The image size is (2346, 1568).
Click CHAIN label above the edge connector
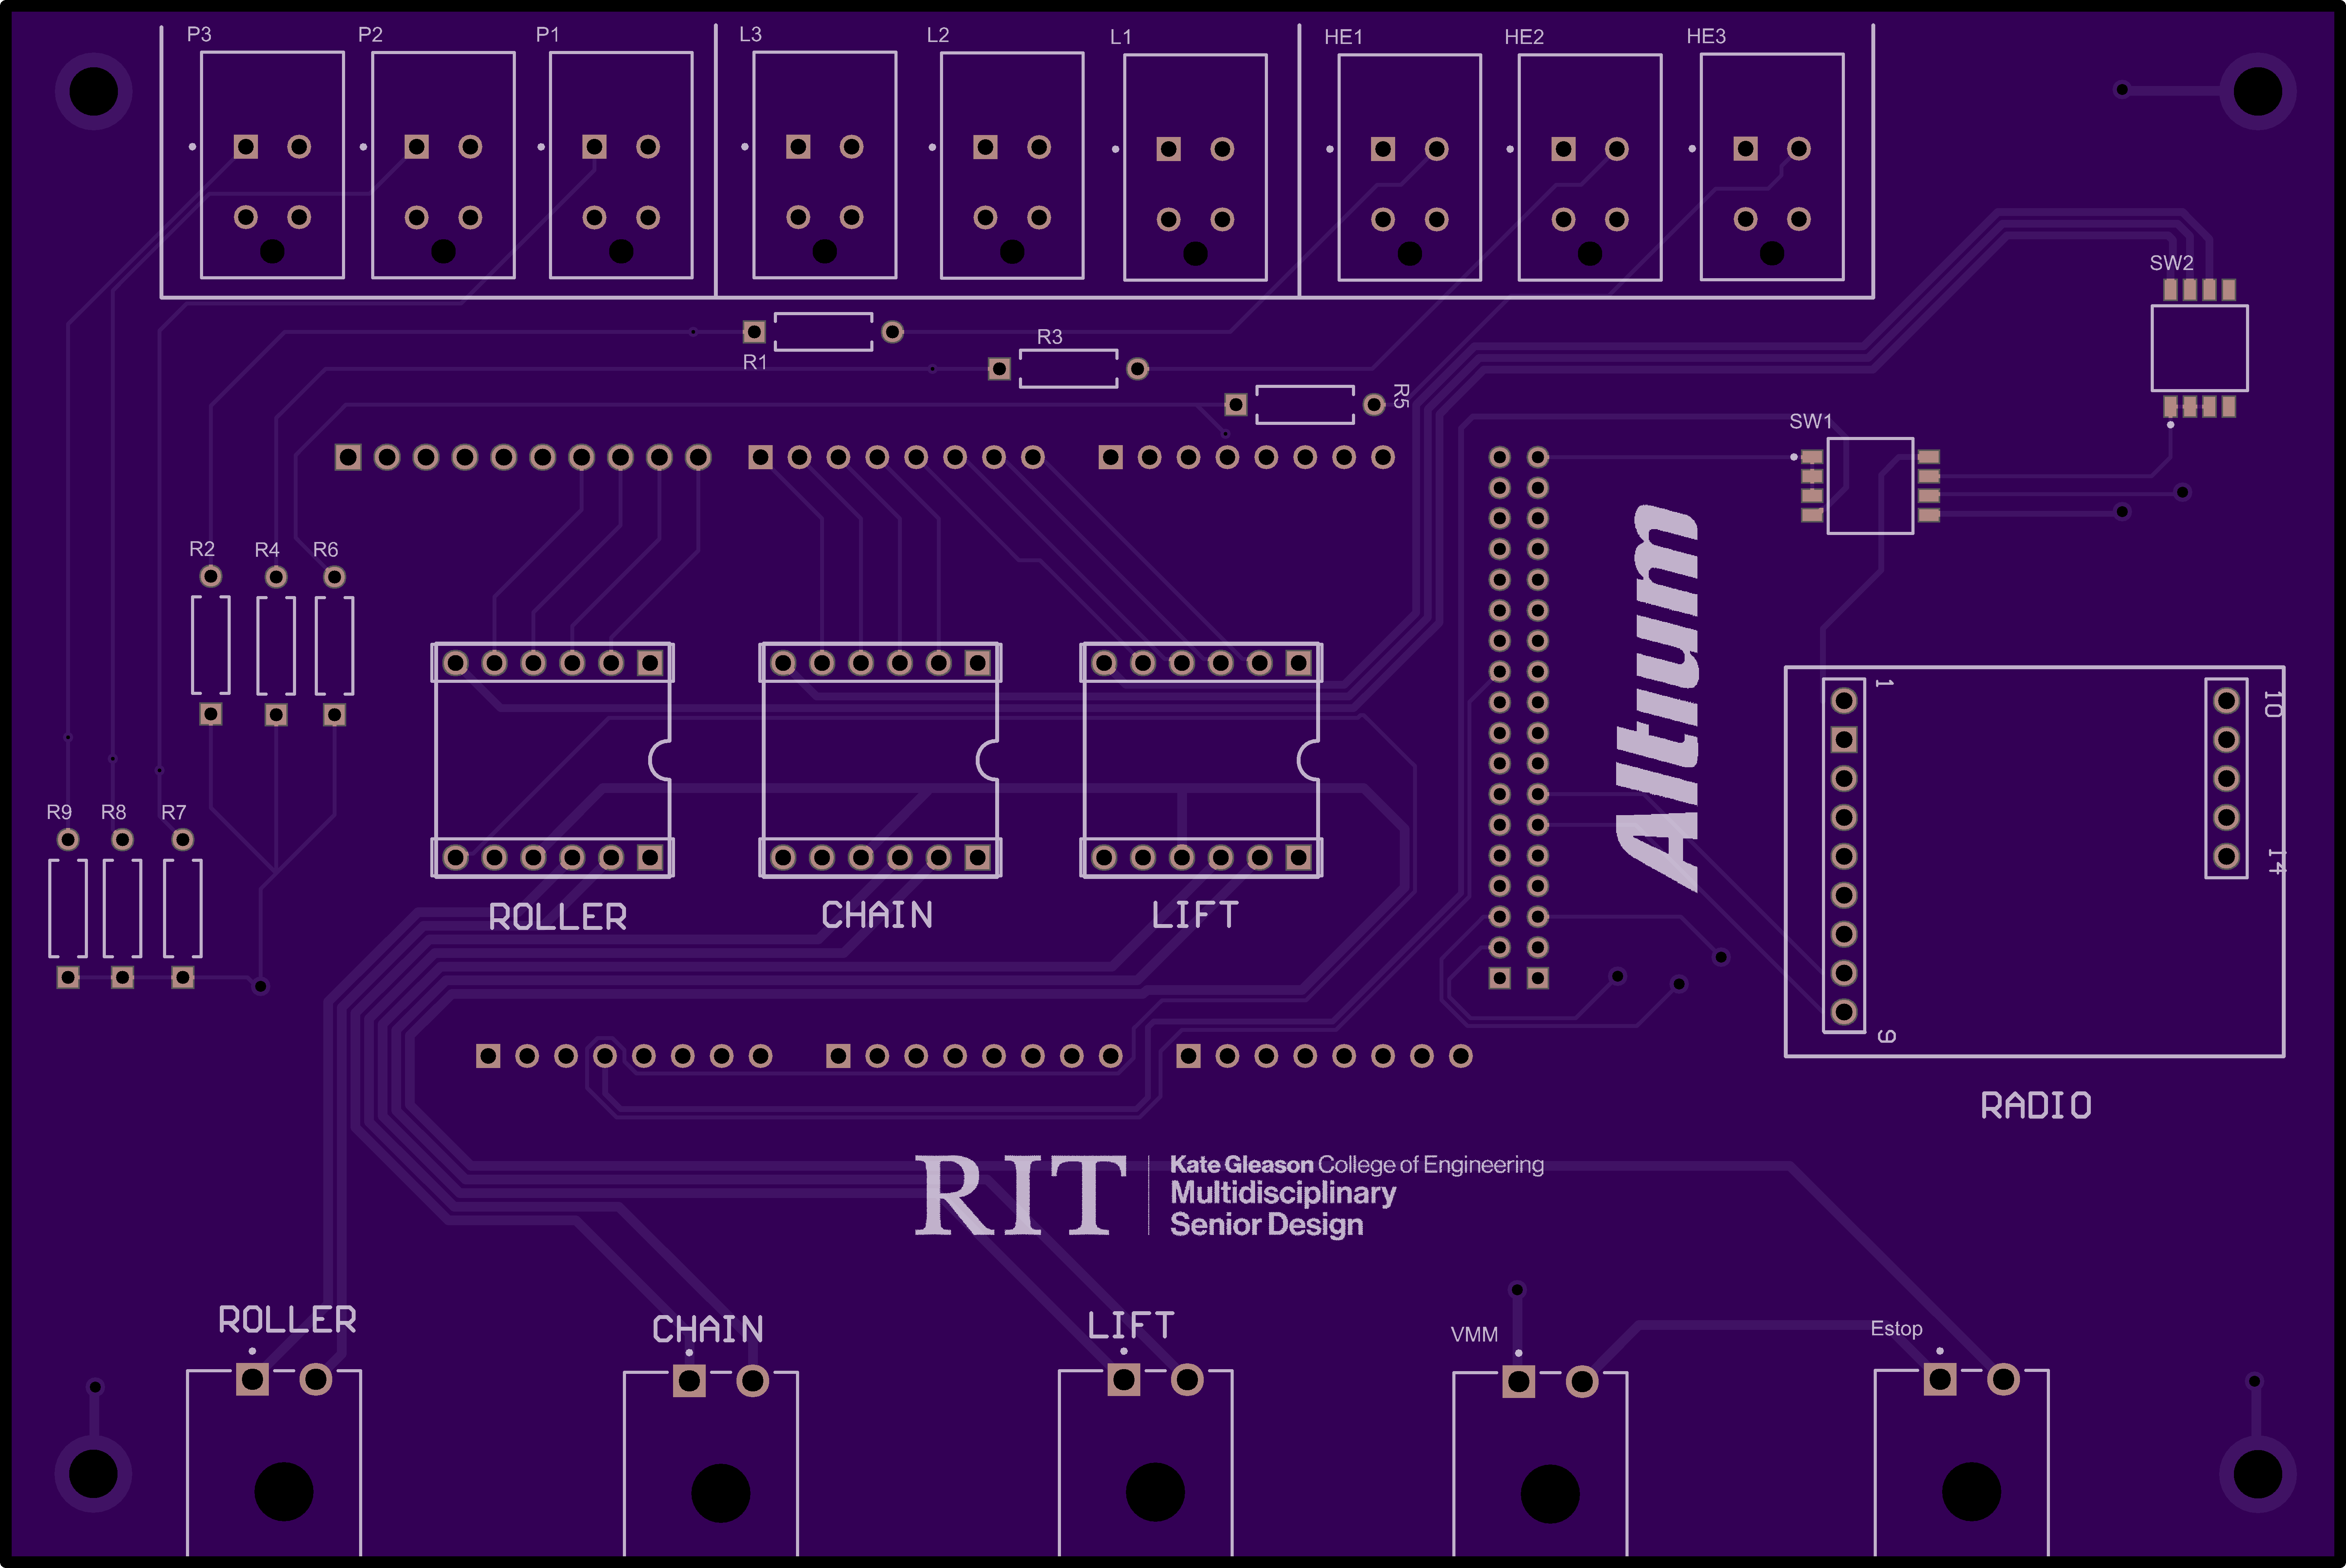[x=708, y=1329]
